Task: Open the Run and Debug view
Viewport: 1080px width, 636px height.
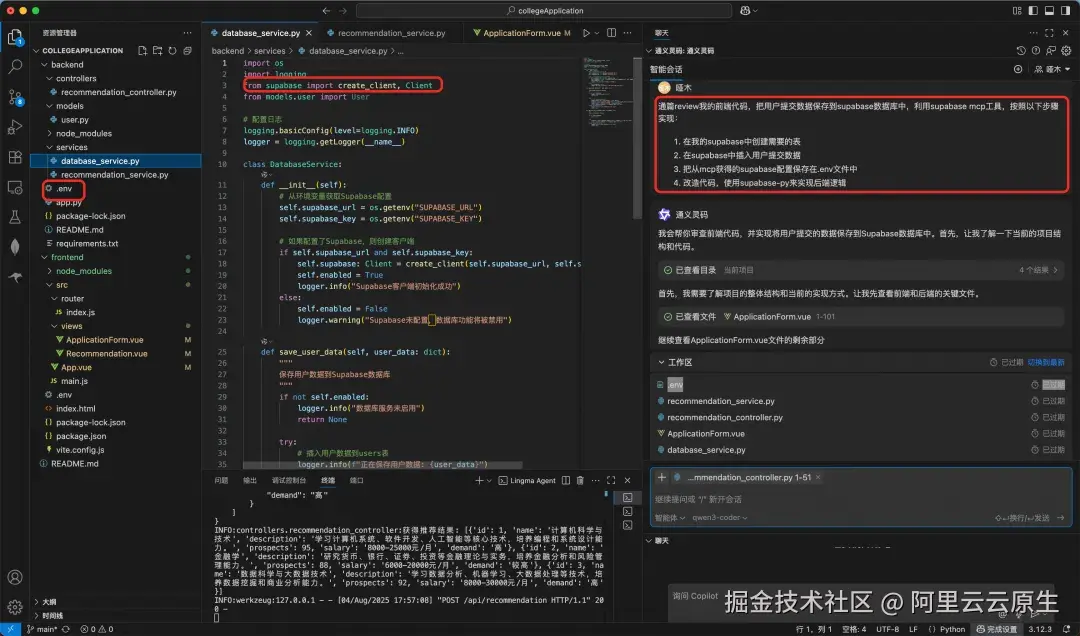Action: (14, 127)
